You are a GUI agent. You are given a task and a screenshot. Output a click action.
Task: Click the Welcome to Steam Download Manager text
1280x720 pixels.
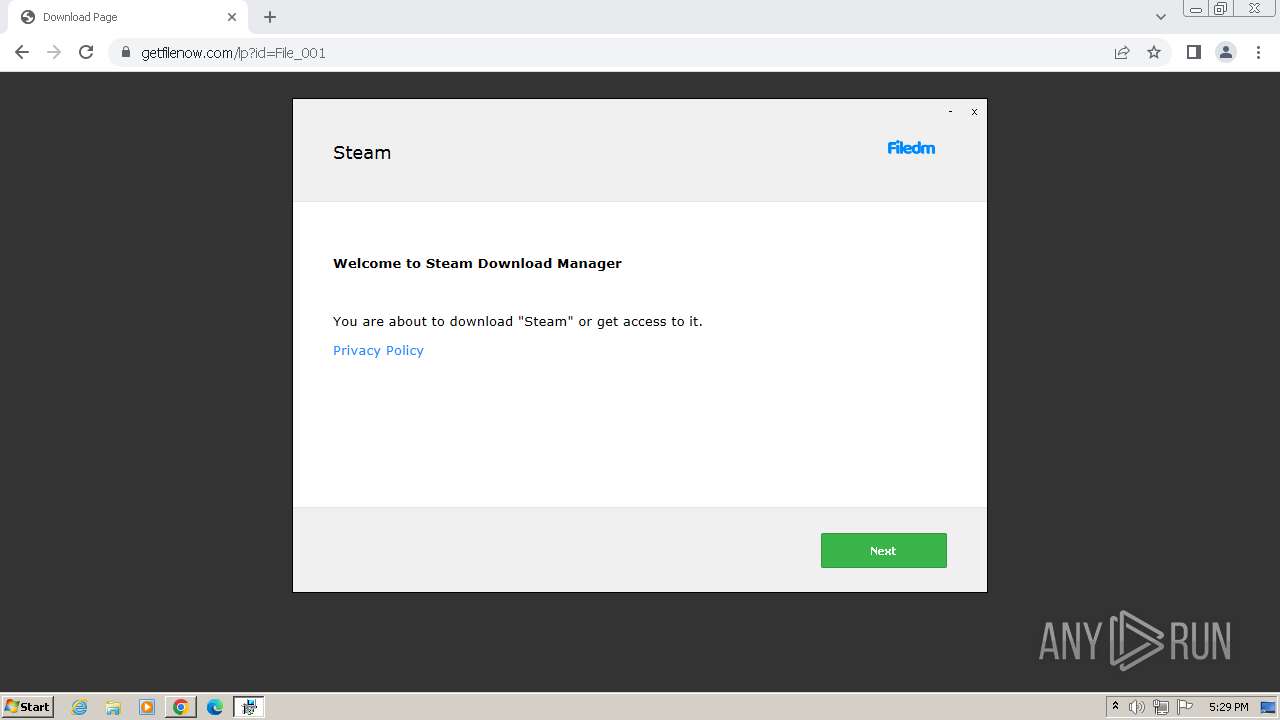[477, 263]
